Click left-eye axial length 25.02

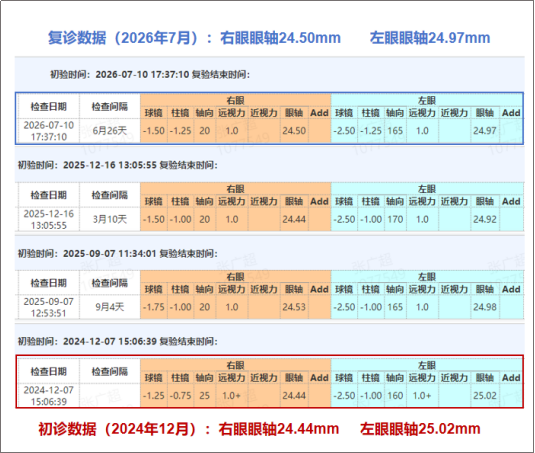pos(485,396)
